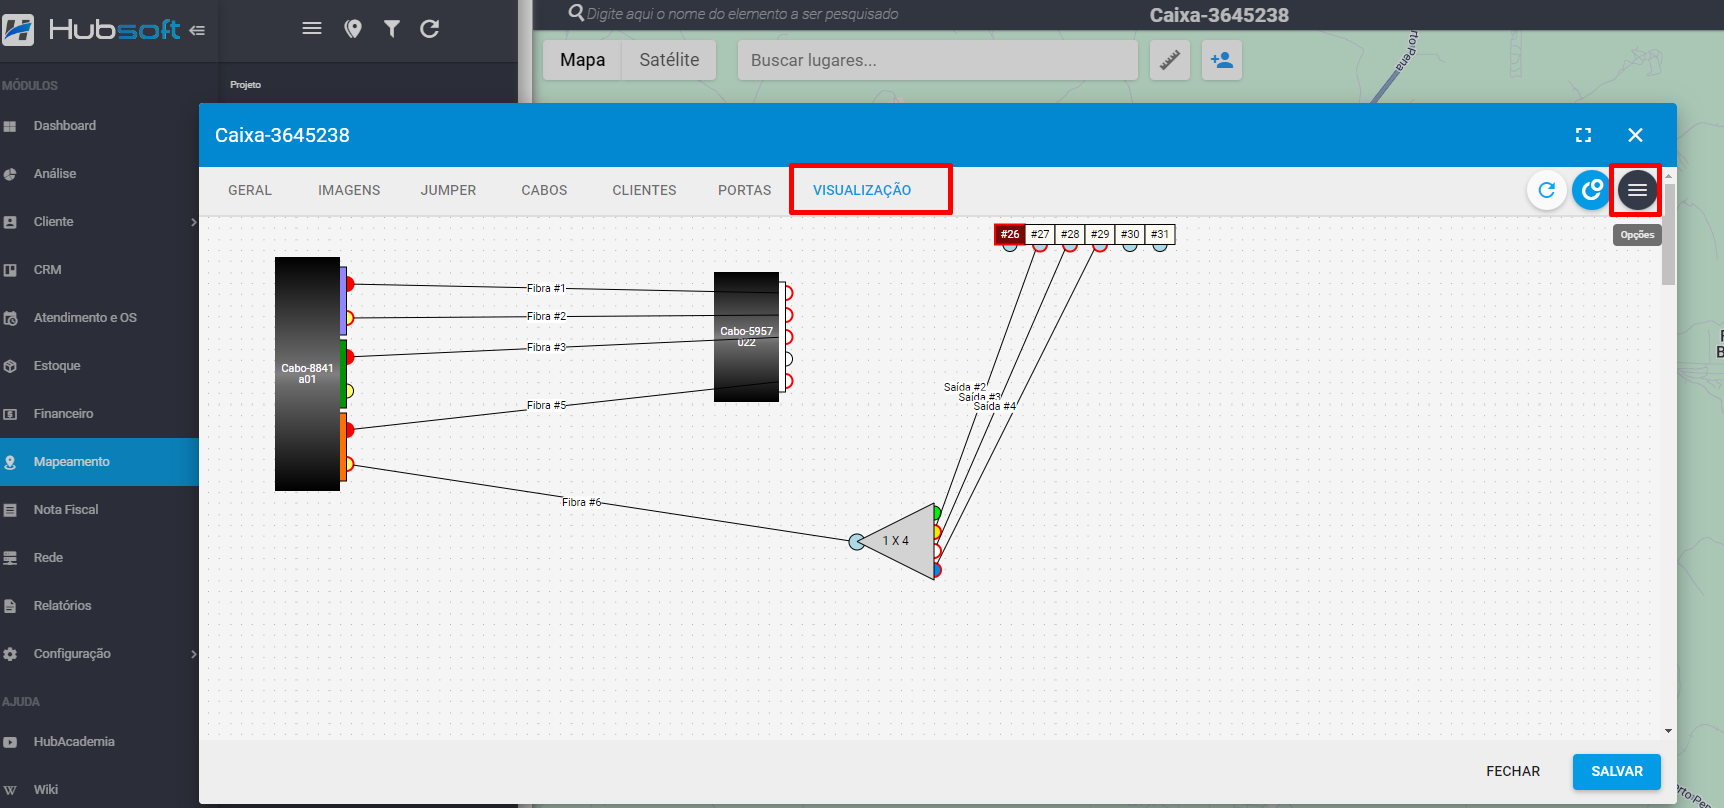Select port #29 in diagram

point(1100,234)
